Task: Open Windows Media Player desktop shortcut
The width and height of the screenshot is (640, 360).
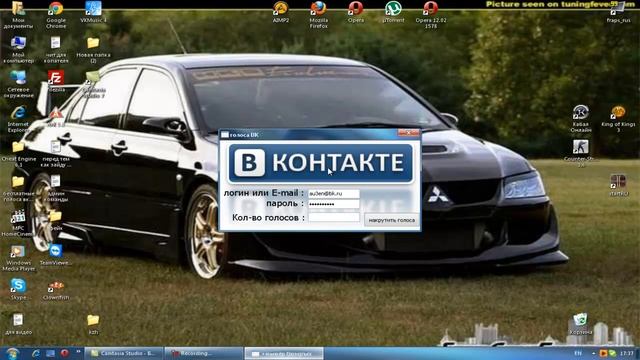Action: tap(18, 258)
